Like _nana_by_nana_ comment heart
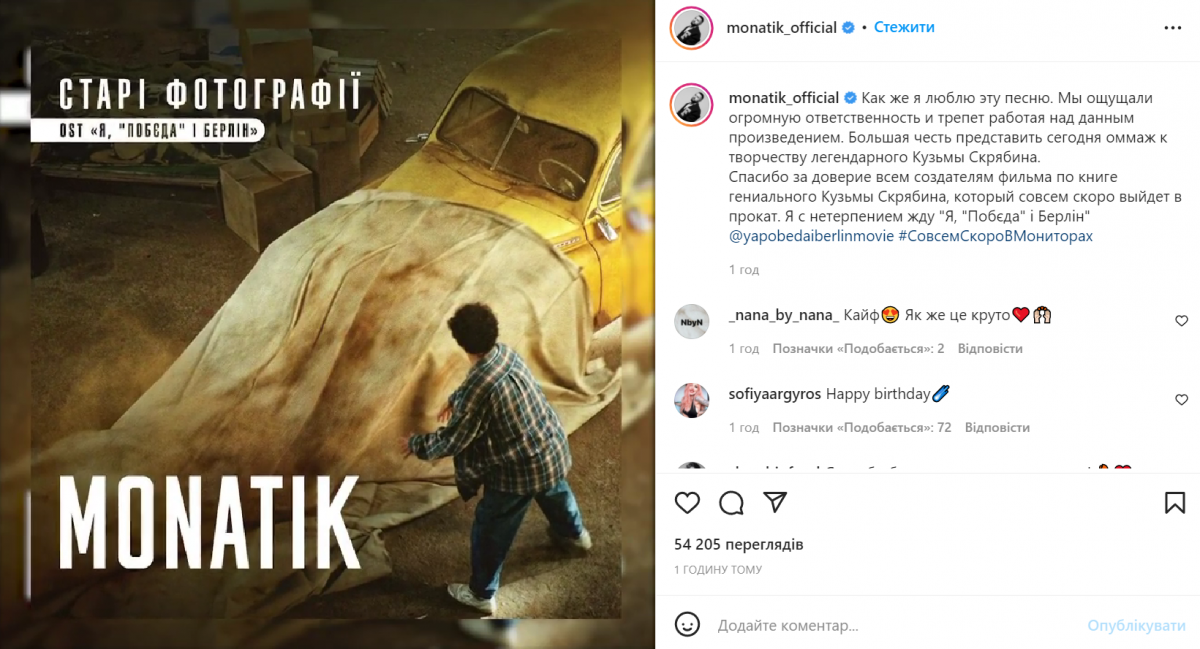This screenshot has height=649, width=1200. (1181, 321)
